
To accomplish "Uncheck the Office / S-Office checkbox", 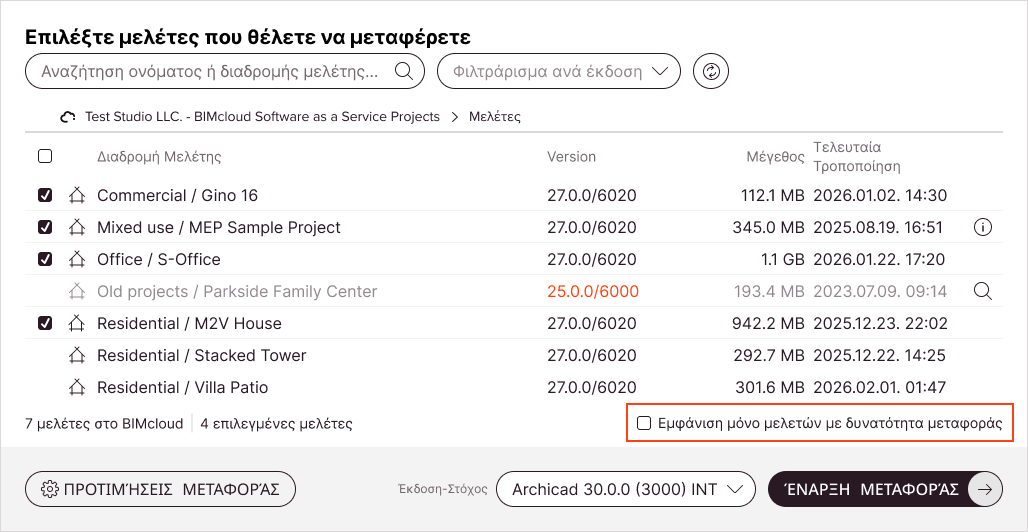I will tap(45, 260).
